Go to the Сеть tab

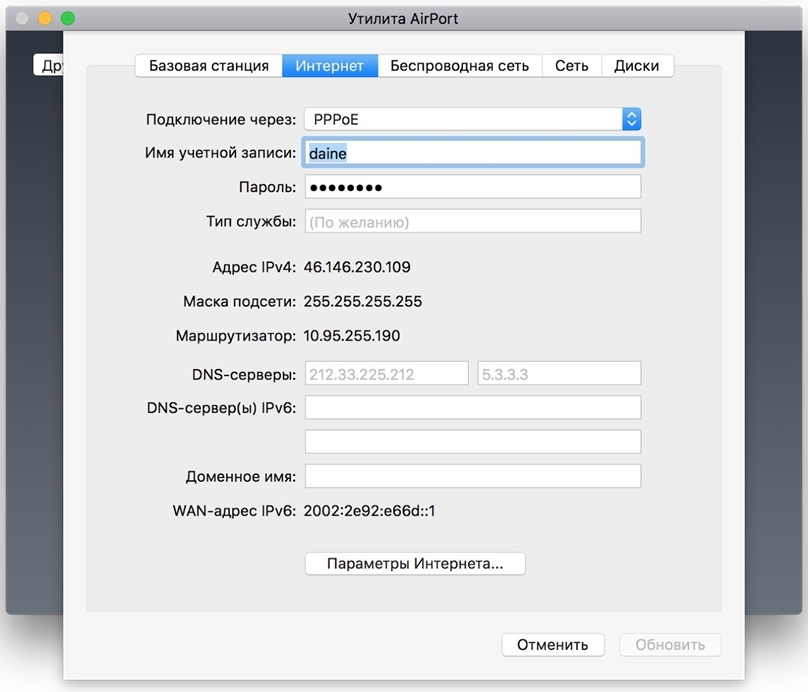[x=572, y=66]
